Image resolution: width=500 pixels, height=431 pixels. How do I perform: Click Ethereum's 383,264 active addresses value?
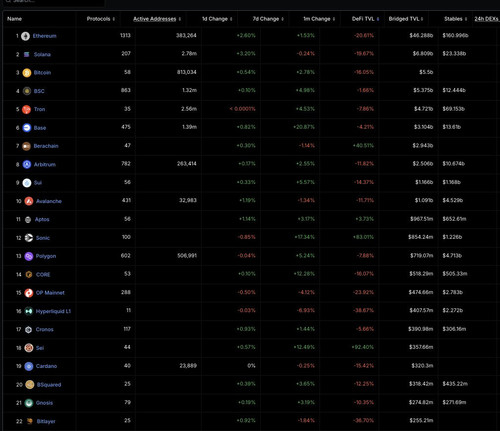(x=186, y=35)
